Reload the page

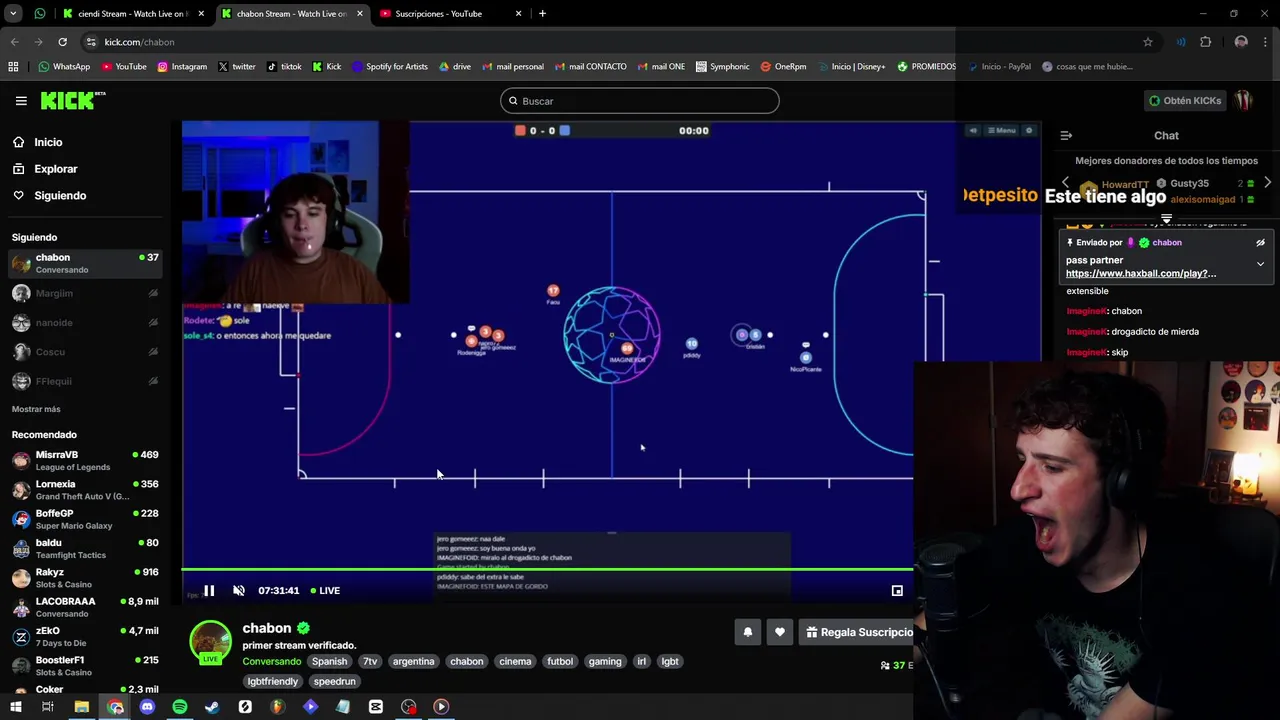[62, 42]
